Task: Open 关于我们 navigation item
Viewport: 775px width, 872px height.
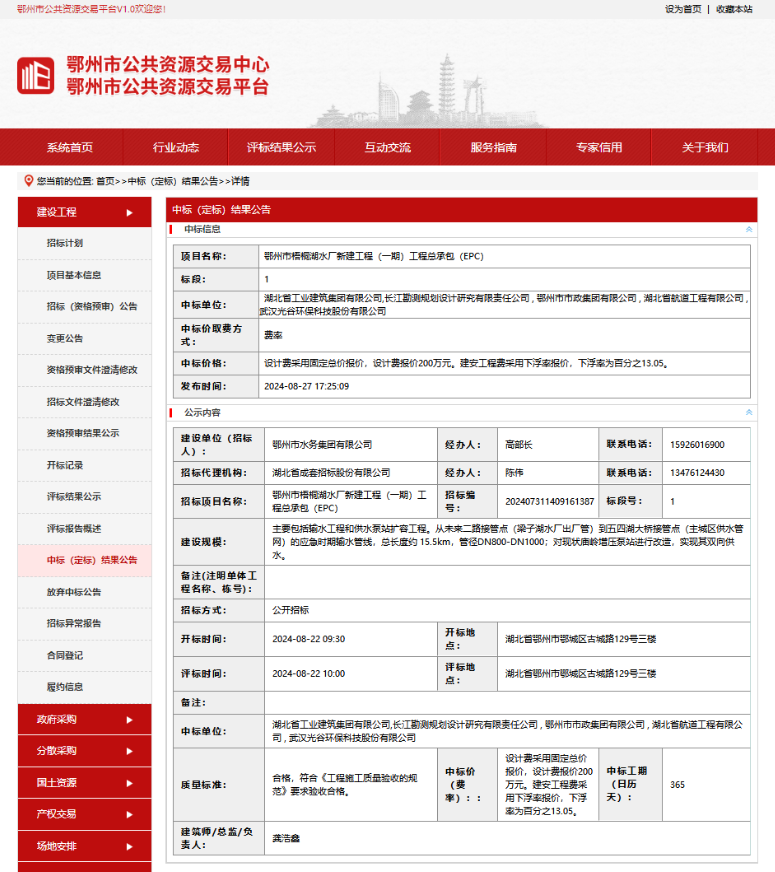Action: [x=705, y=147]
